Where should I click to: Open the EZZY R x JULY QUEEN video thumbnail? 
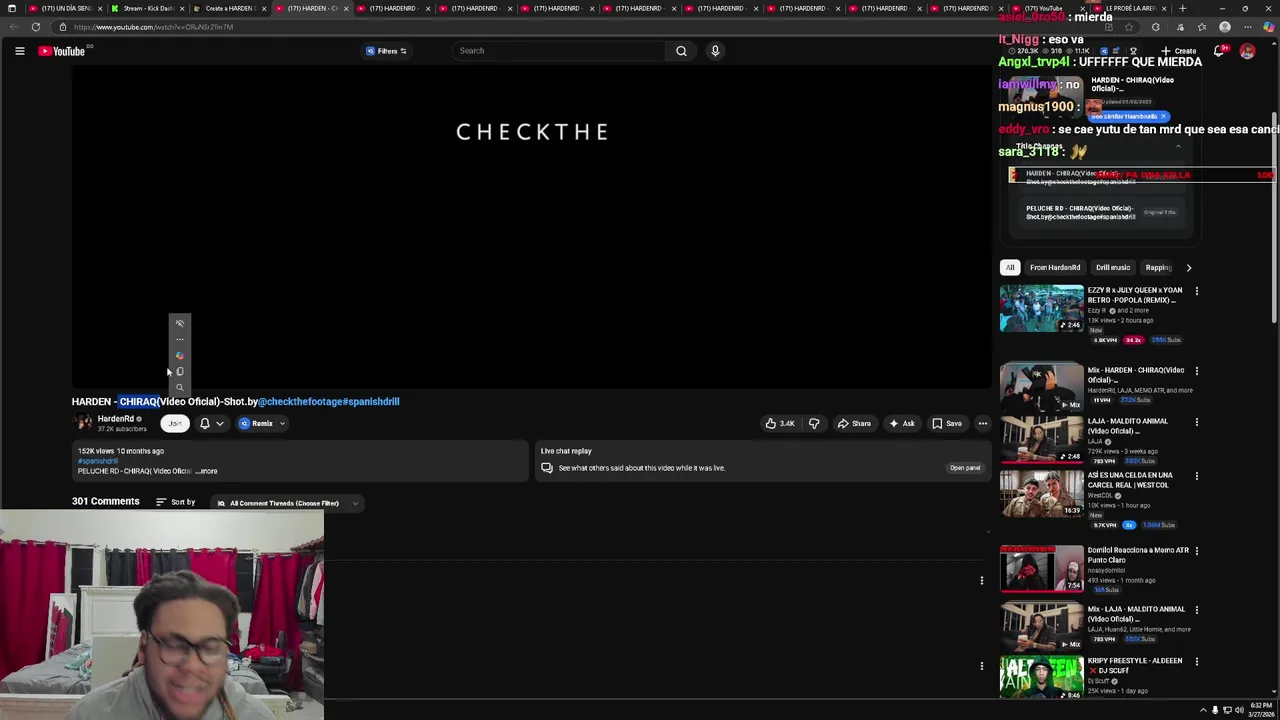click(1041, 309)
